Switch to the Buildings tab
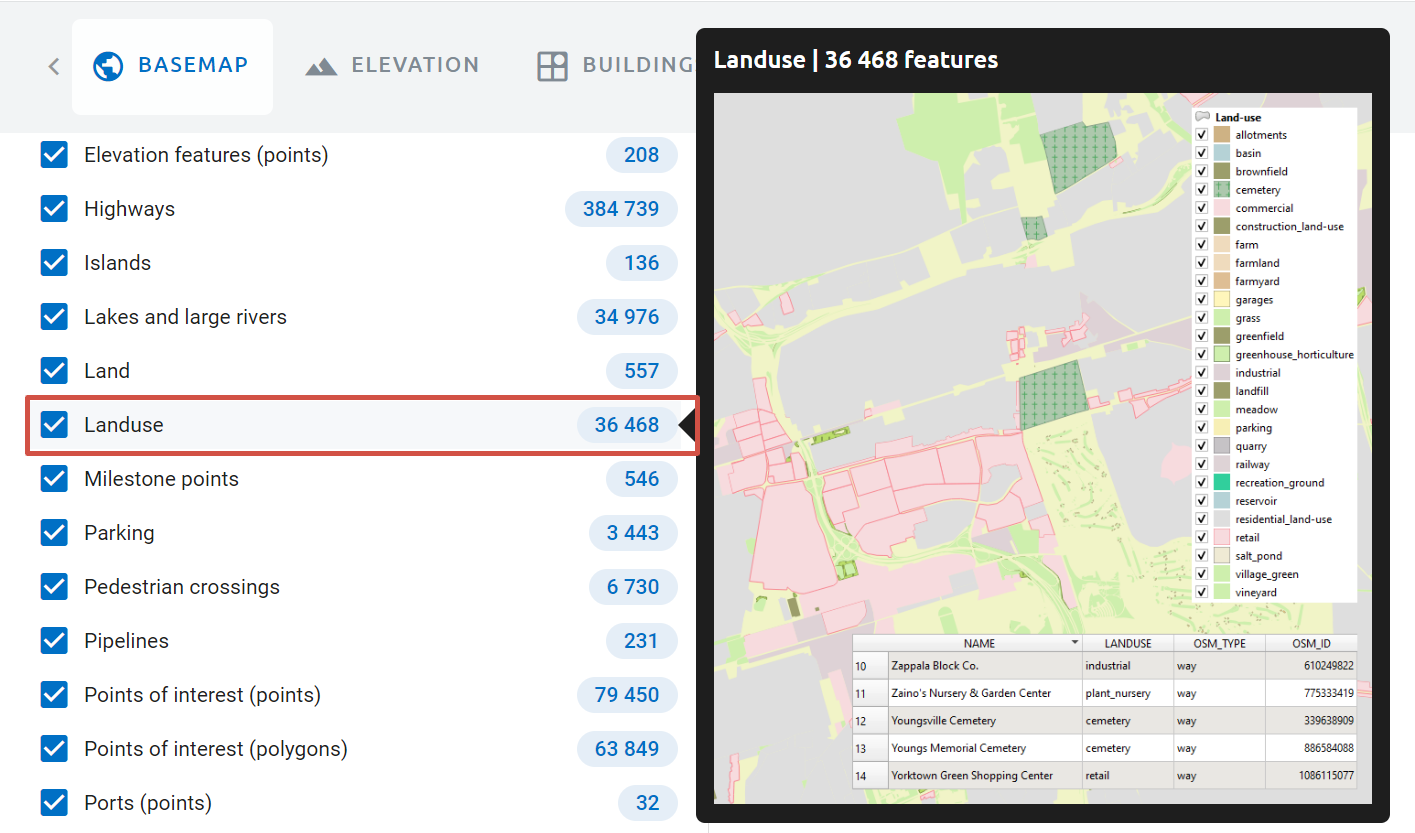This screenshot has width=1415, height=833. tap(637, 65)
